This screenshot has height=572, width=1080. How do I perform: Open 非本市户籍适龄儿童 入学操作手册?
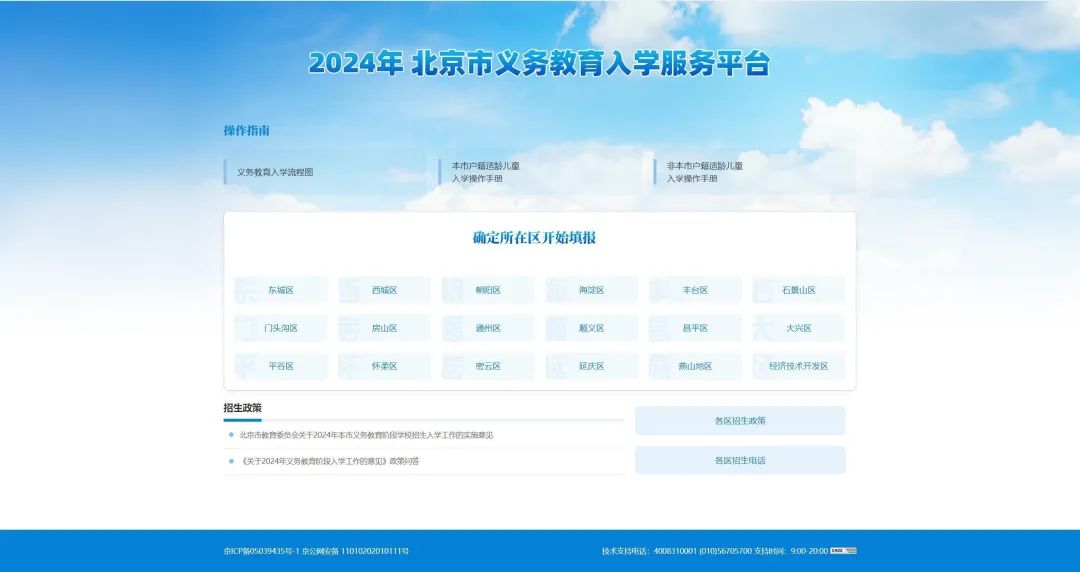click(704, 172)
